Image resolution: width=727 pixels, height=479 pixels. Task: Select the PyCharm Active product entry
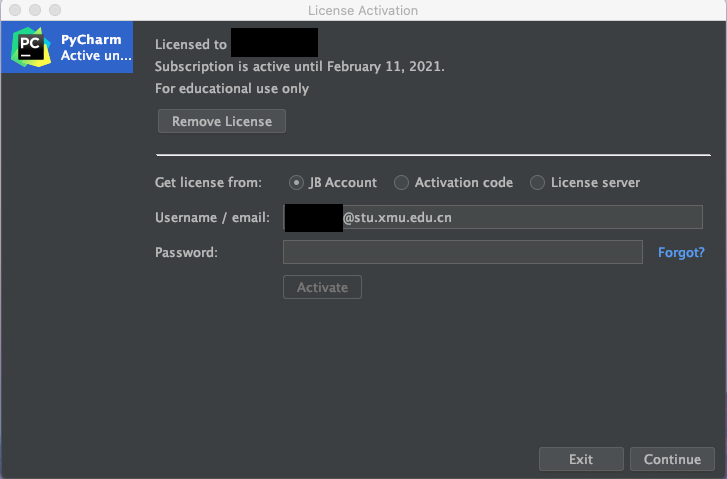pyautogui.click(x=67, y=47)
